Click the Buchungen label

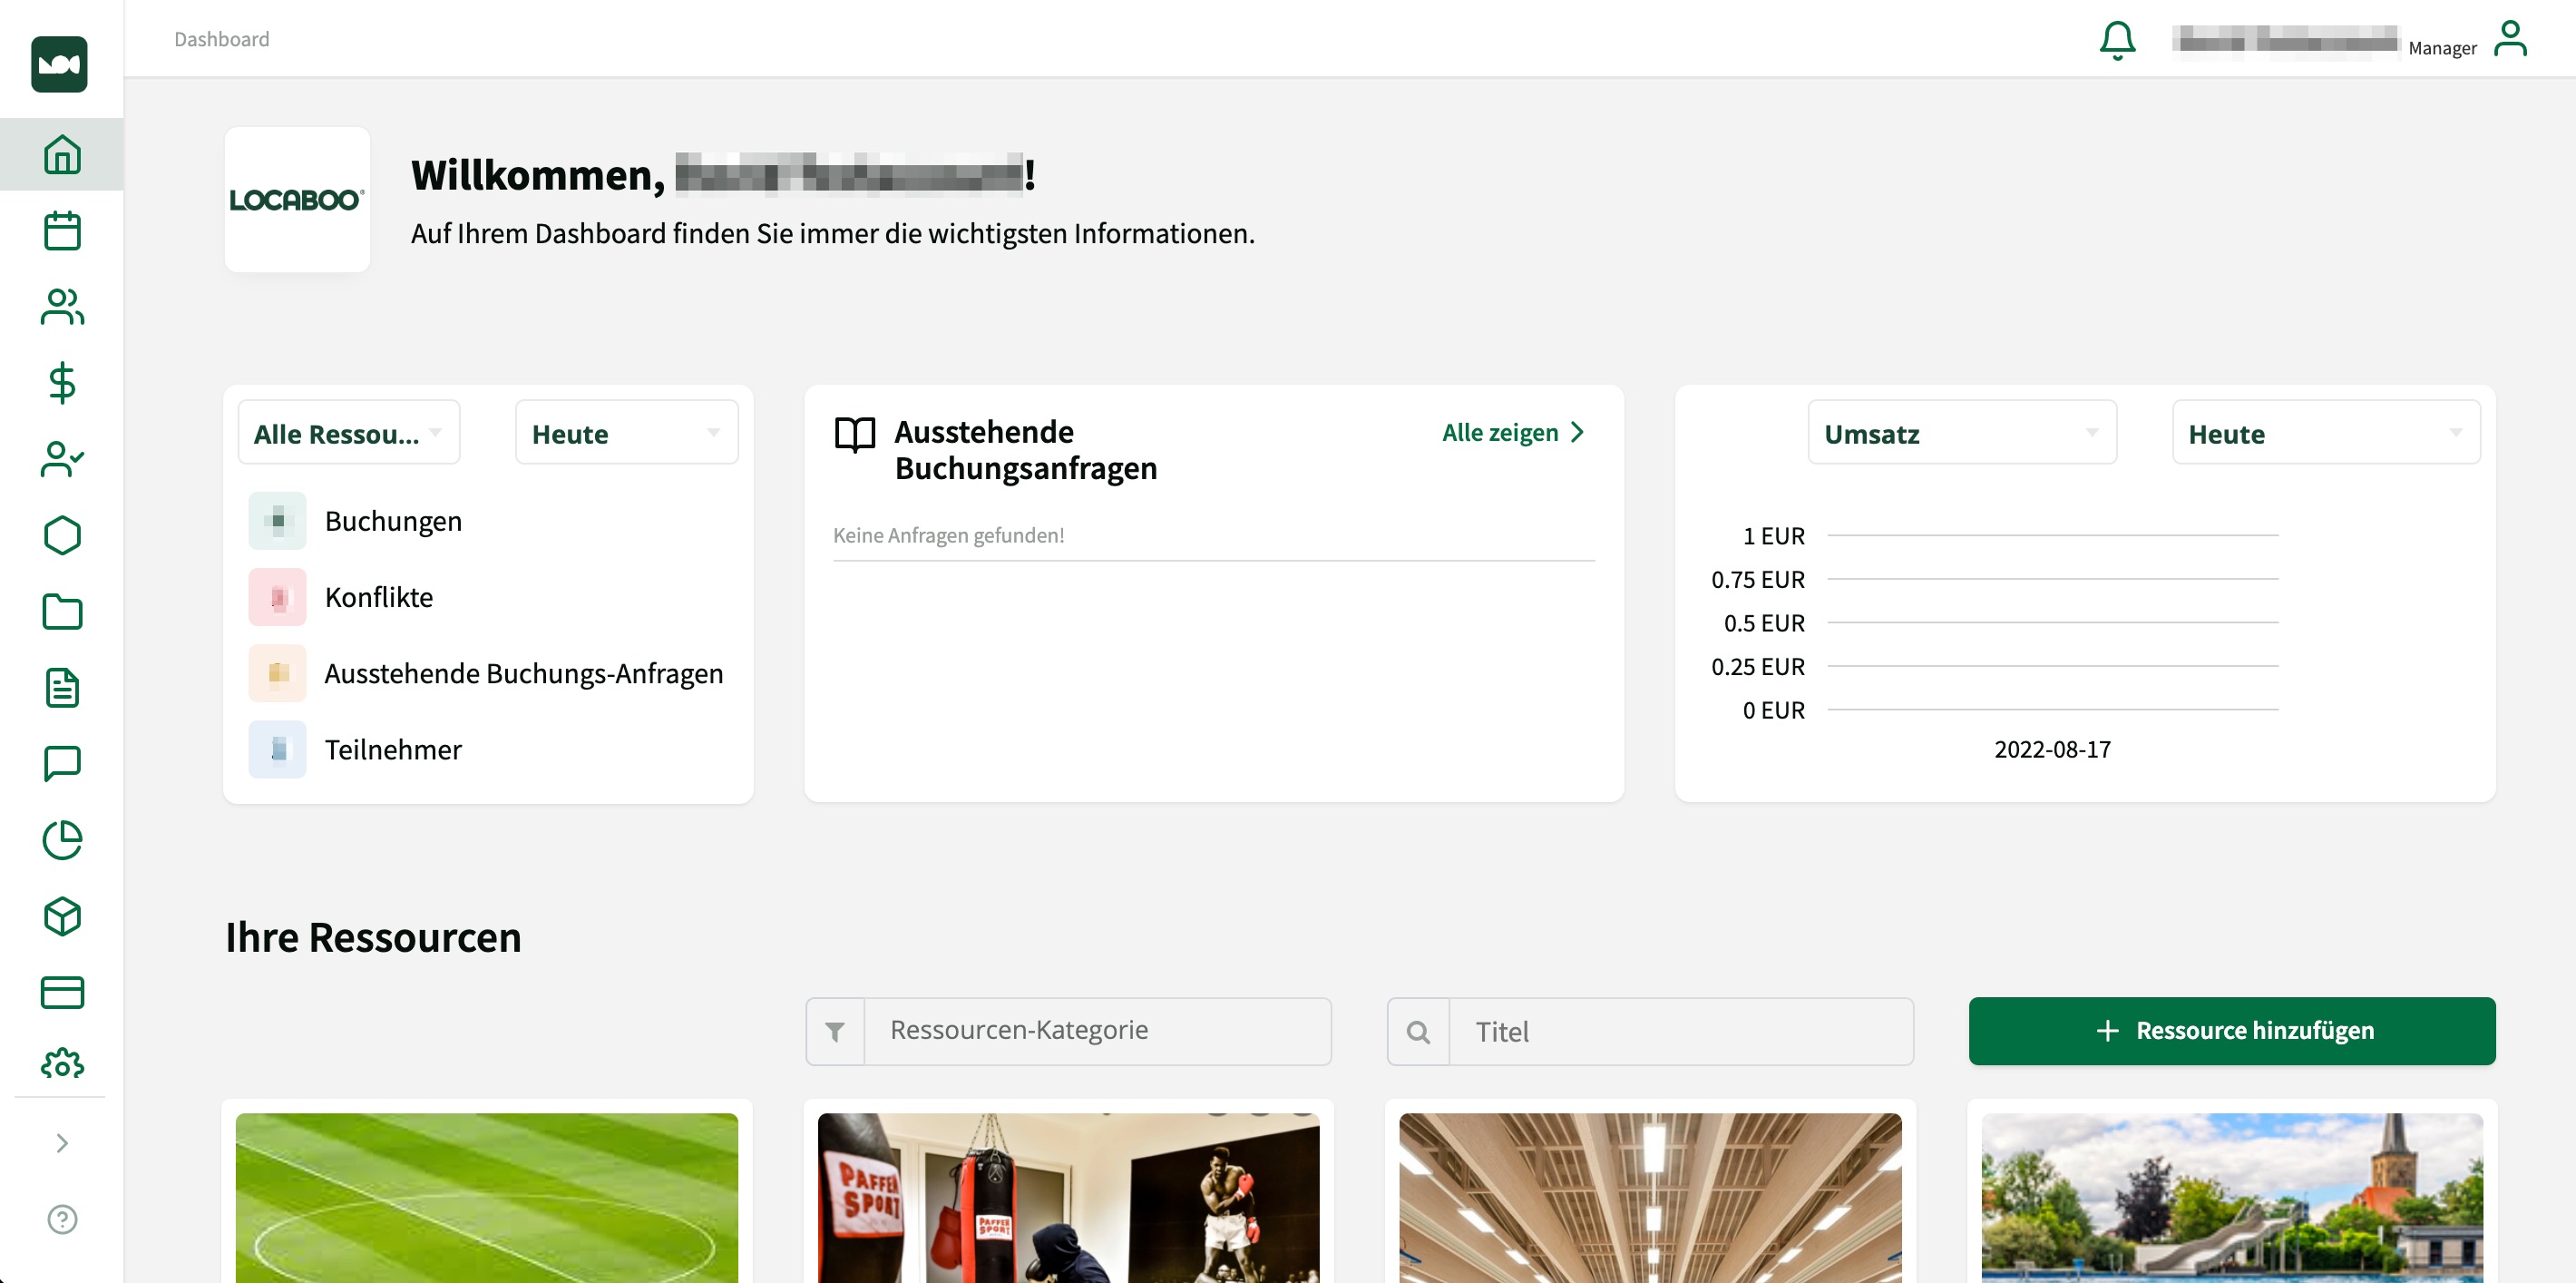tap(393, 520)
